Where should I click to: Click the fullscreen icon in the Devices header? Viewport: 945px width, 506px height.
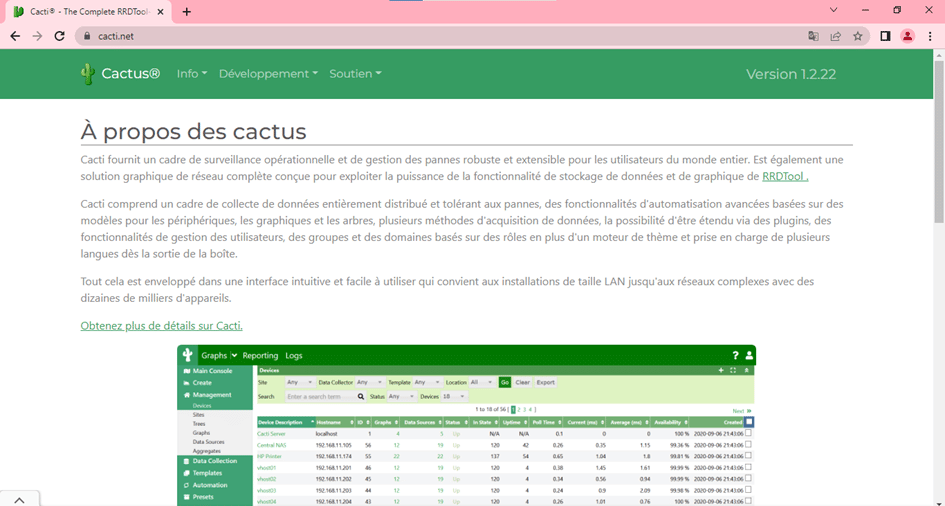tap(733, 370)
